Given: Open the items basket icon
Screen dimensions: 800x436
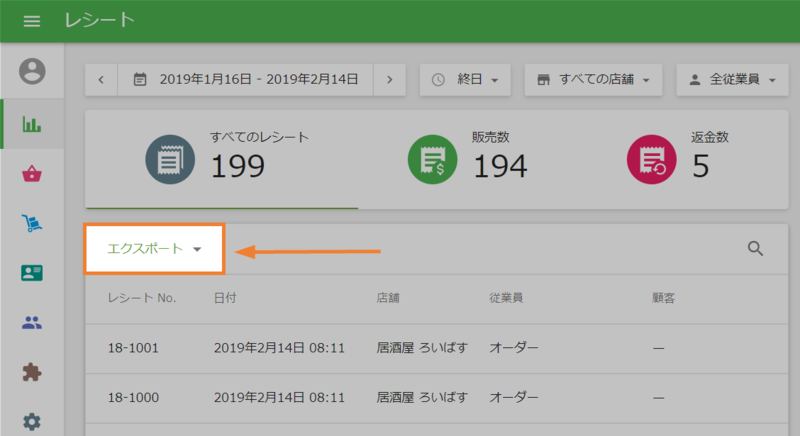Looking at the screenshot, I should [x=32, y=173].
